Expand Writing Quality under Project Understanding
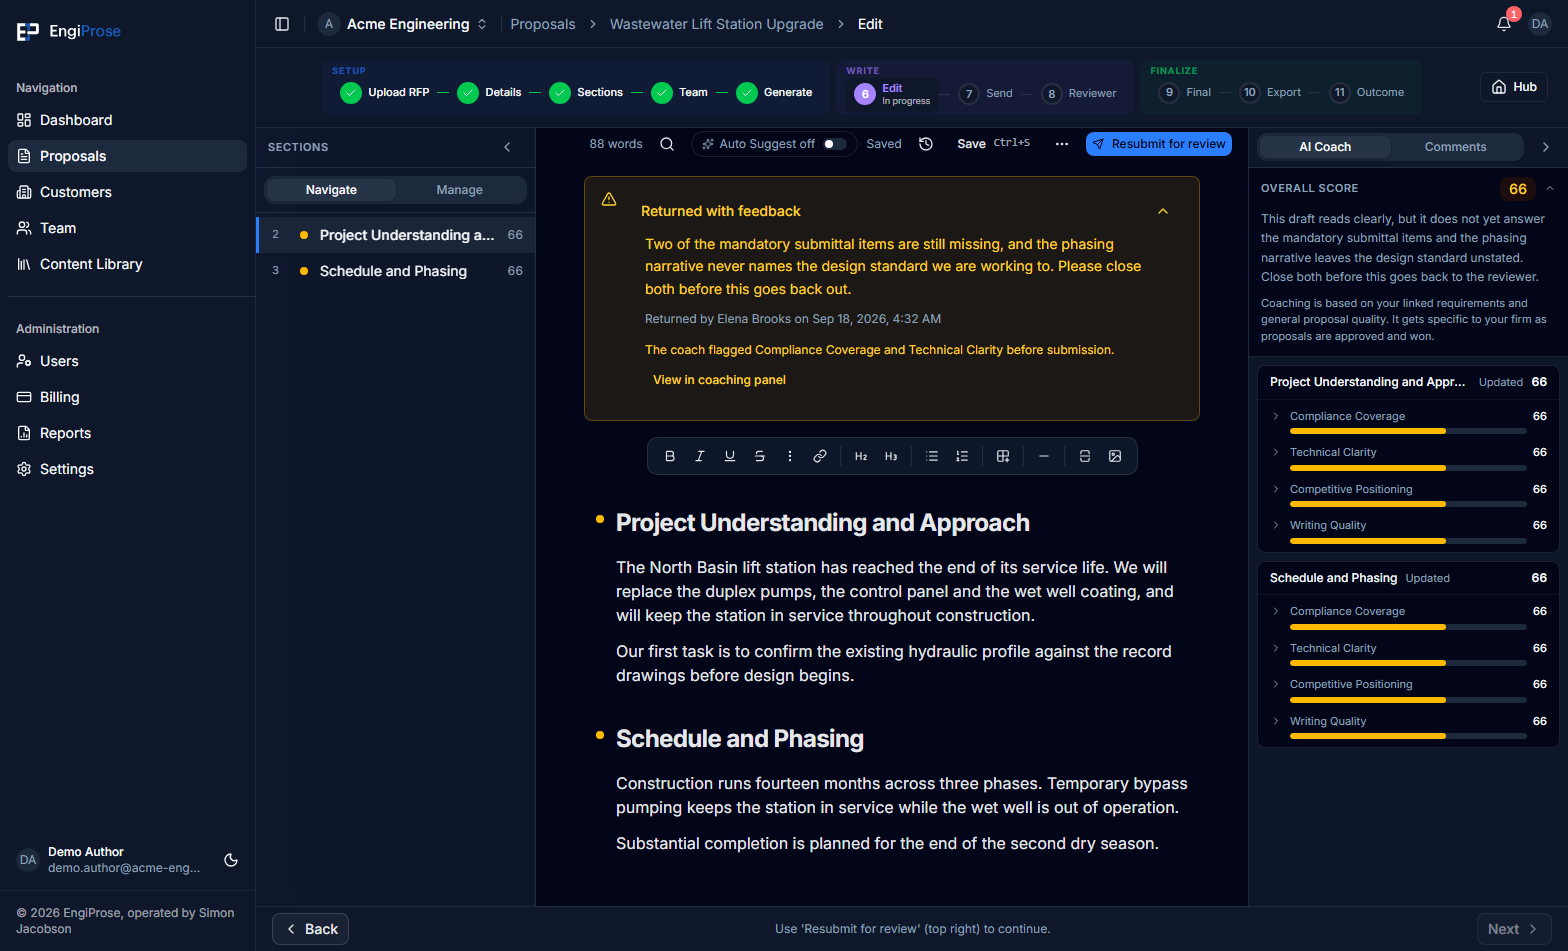 [1276, 525]
